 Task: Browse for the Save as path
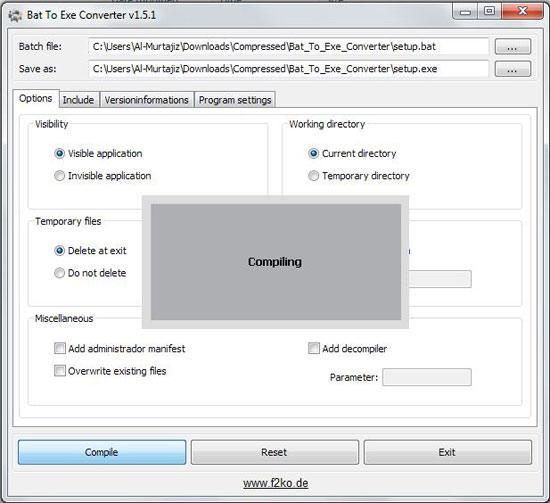tap(512, 69)
